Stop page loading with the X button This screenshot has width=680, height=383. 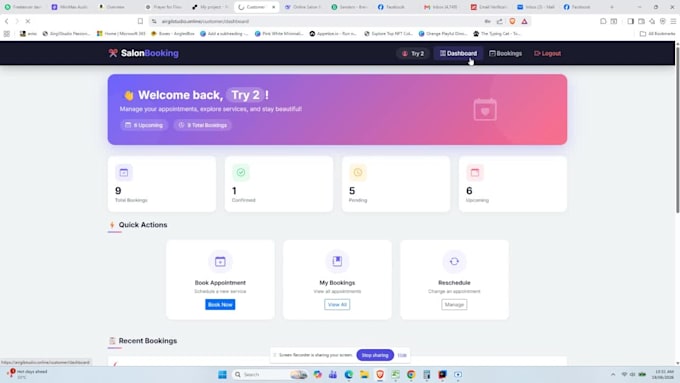pyautogui.click(x=27, y=21)
